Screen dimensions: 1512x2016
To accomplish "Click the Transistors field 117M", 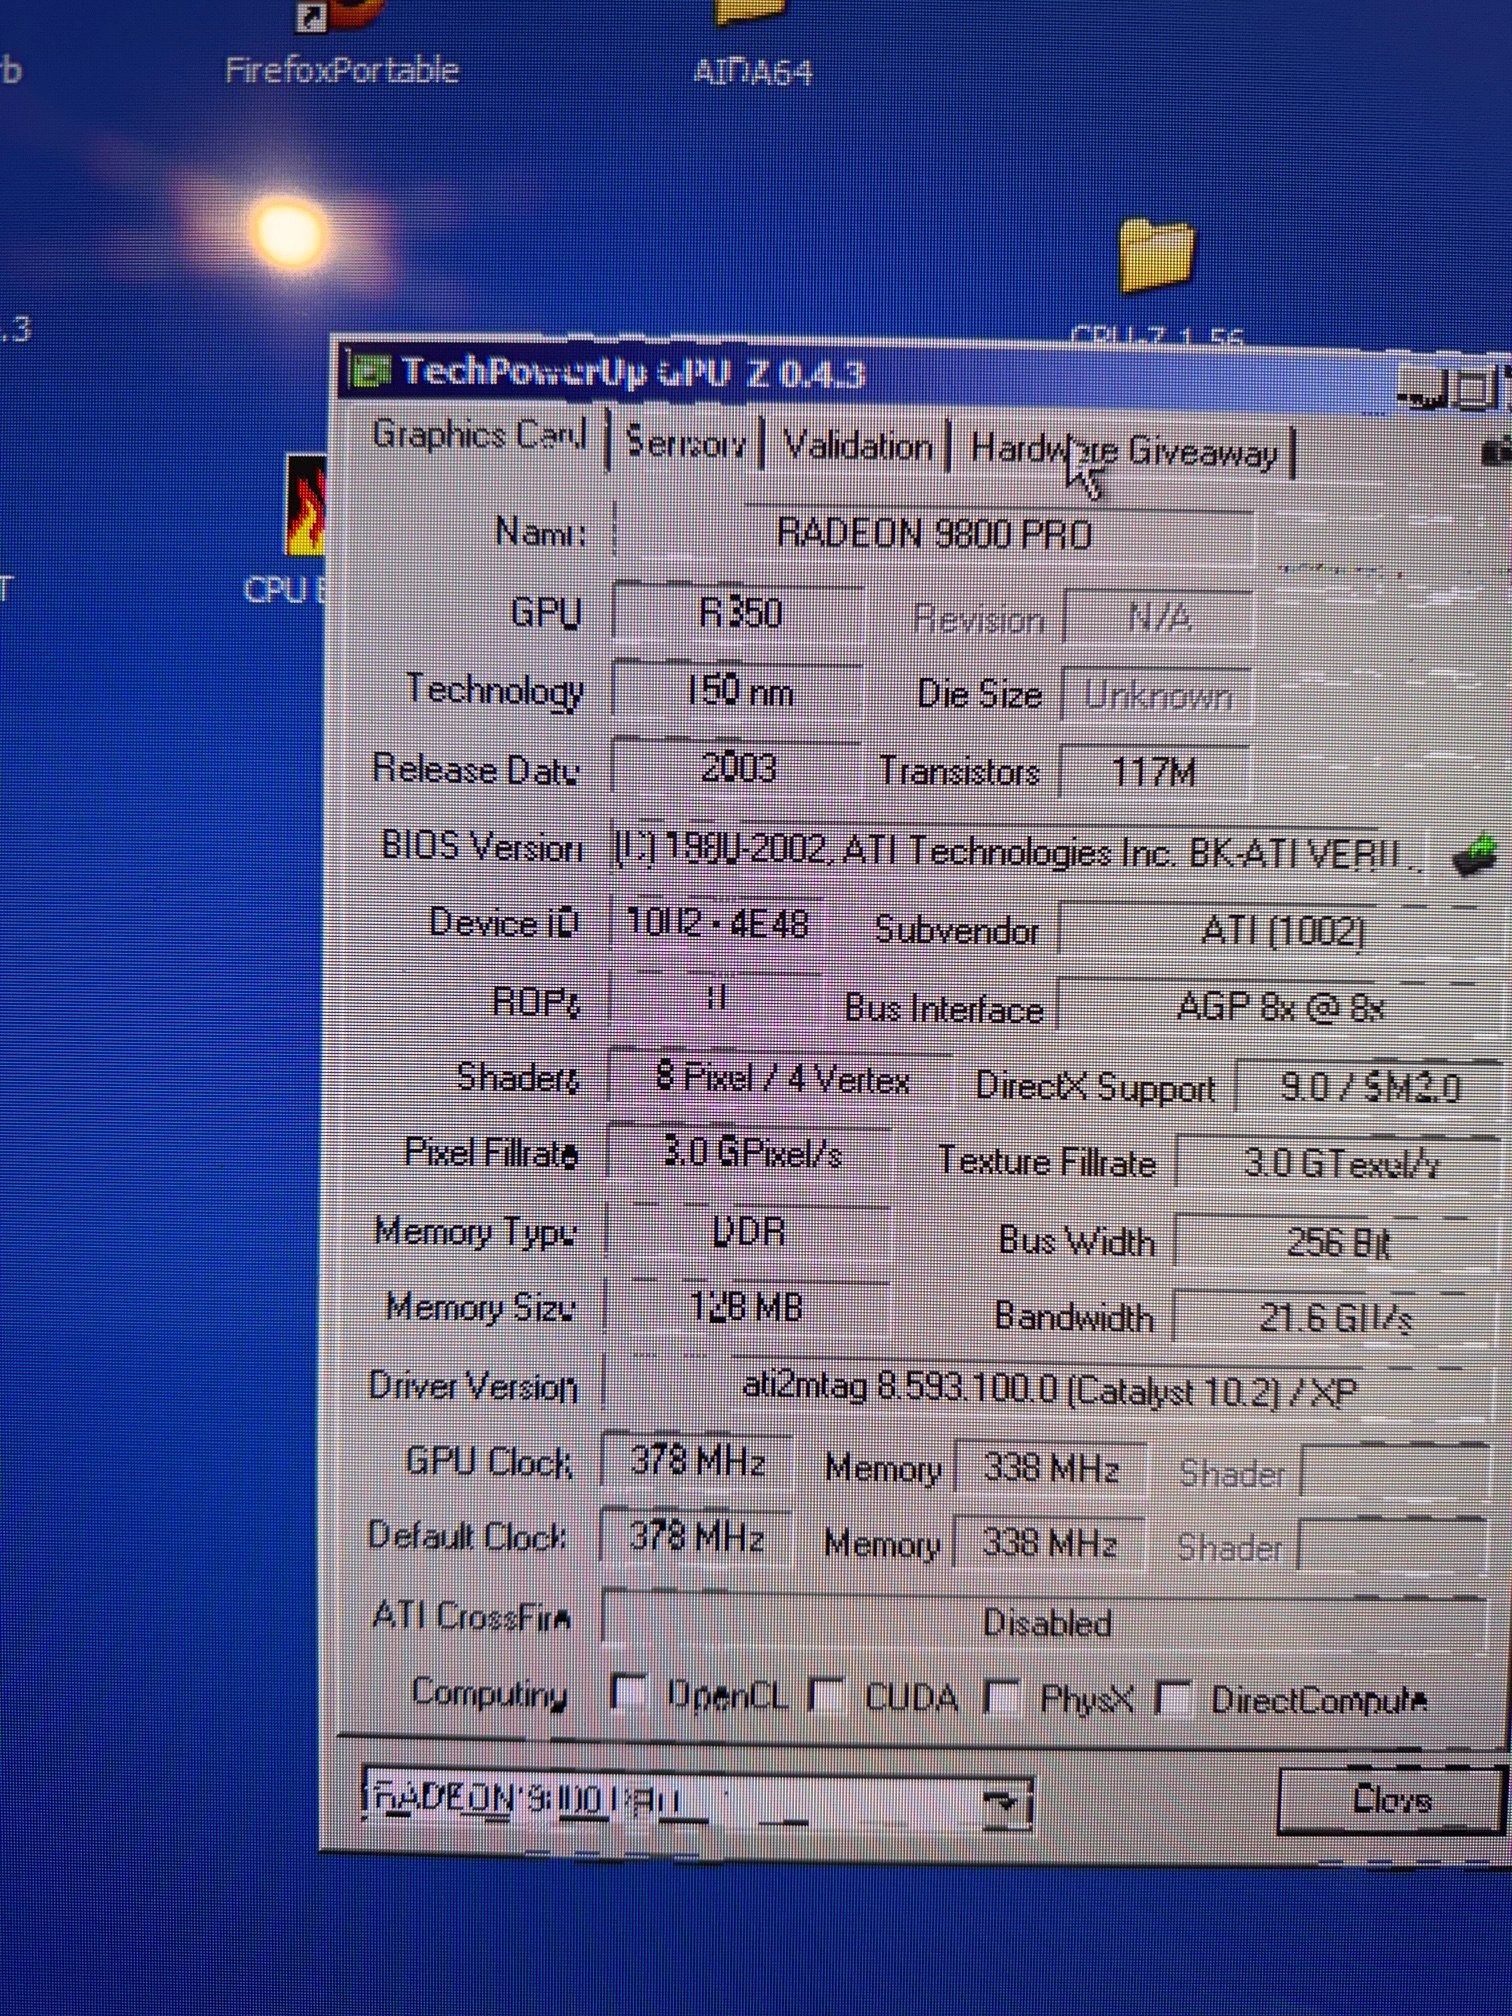I will click(1154, 772).
